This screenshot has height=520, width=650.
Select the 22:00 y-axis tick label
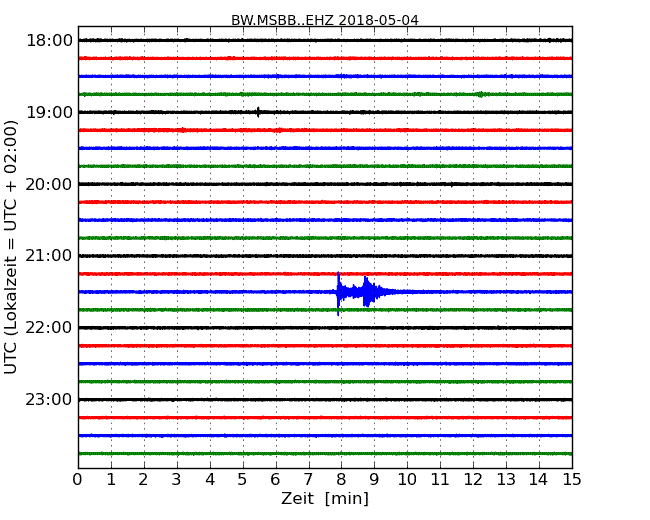tap(48, 328)
